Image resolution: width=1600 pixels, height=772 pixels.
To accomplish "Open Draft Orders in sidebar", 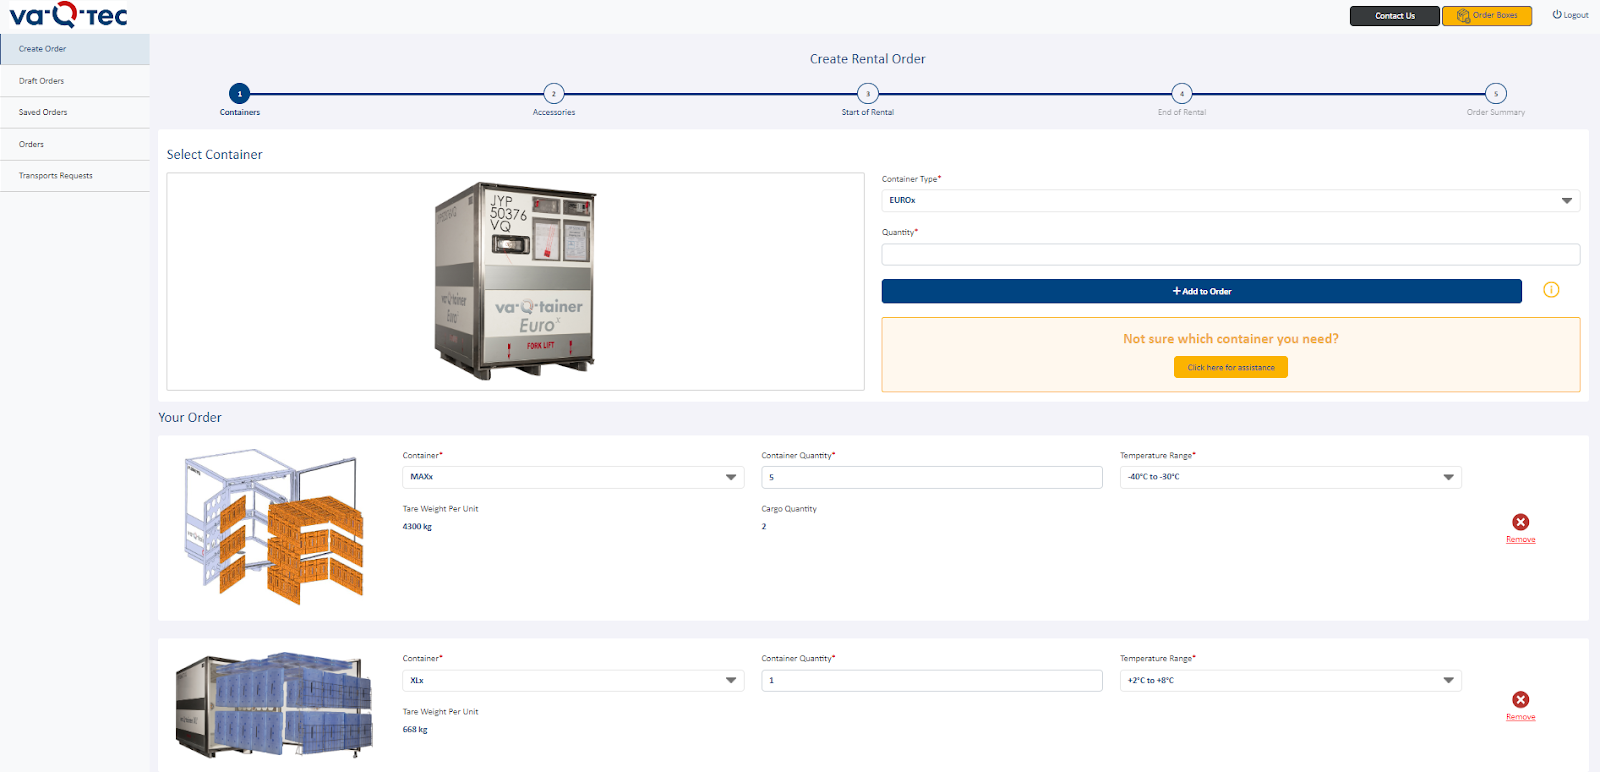I will point(75,81).
